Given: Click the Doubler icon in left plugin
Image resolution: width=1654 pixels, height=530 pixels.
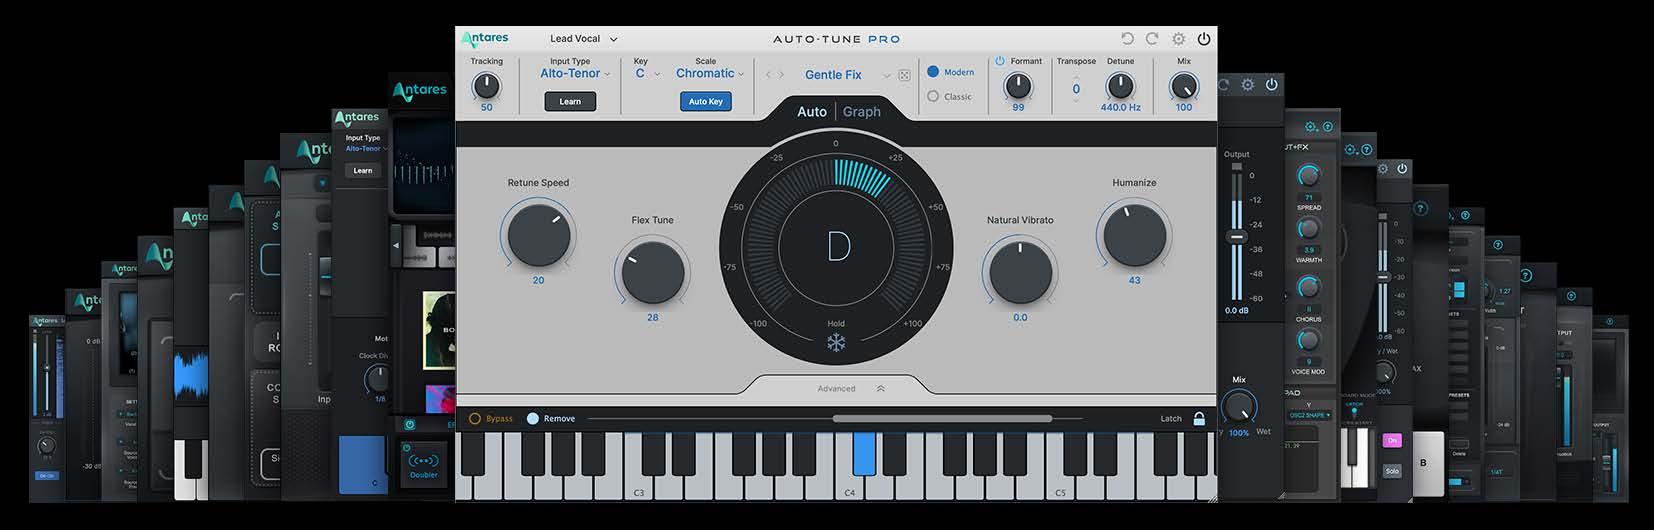Looking at the screenshot, I should (x=424, y=464).
